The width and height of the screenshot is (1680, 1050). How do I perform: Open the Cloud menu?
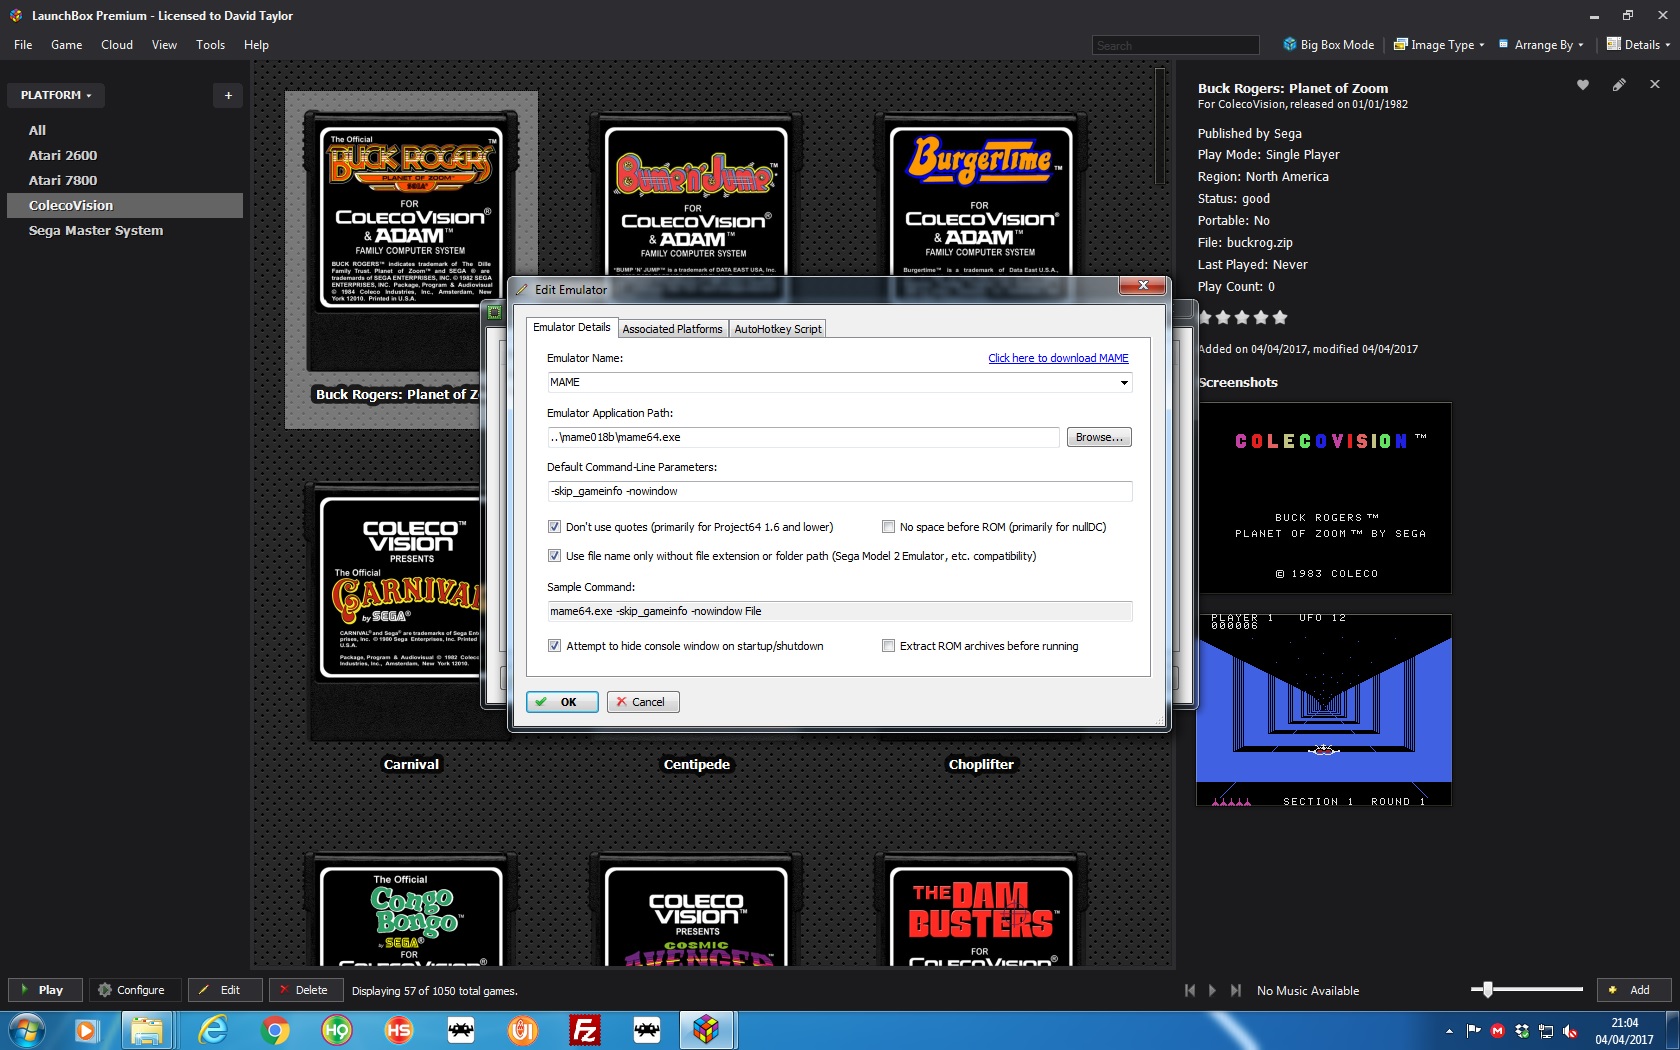point(117,45)
